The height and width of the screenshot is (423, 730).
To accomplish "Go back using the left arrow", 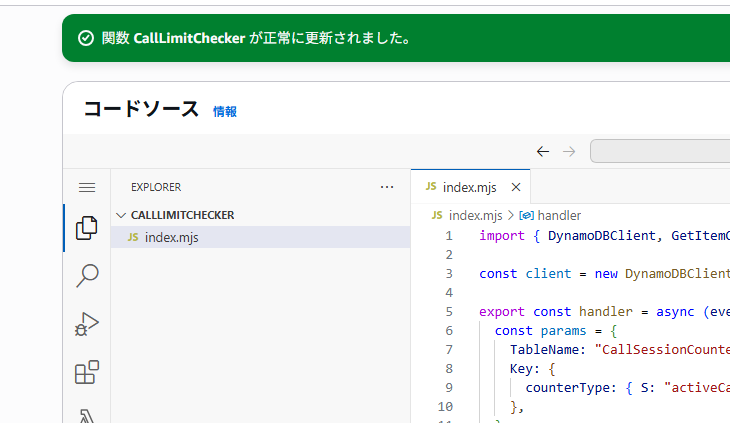I will coord(543,151).
